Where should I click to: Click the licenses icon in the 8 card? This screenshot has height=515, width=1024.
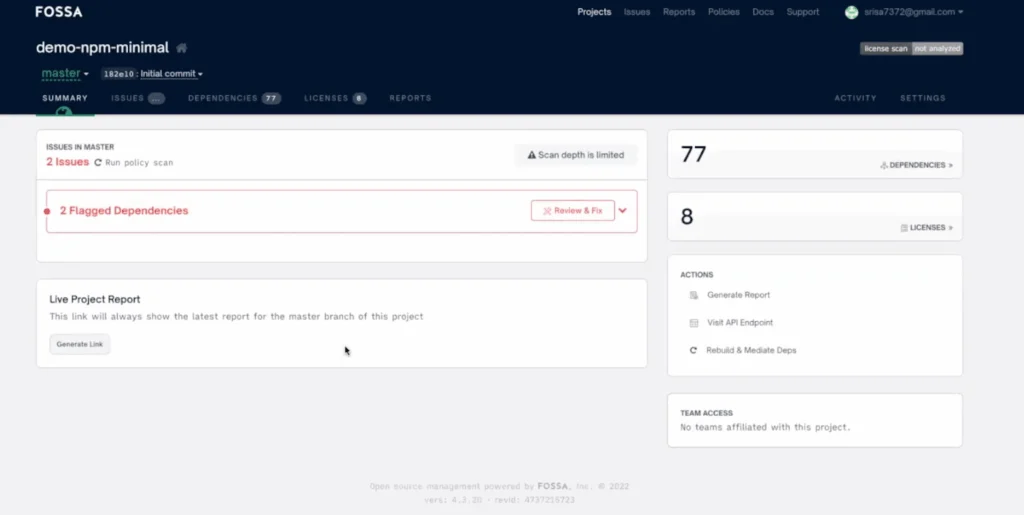[x=904, y=228]
